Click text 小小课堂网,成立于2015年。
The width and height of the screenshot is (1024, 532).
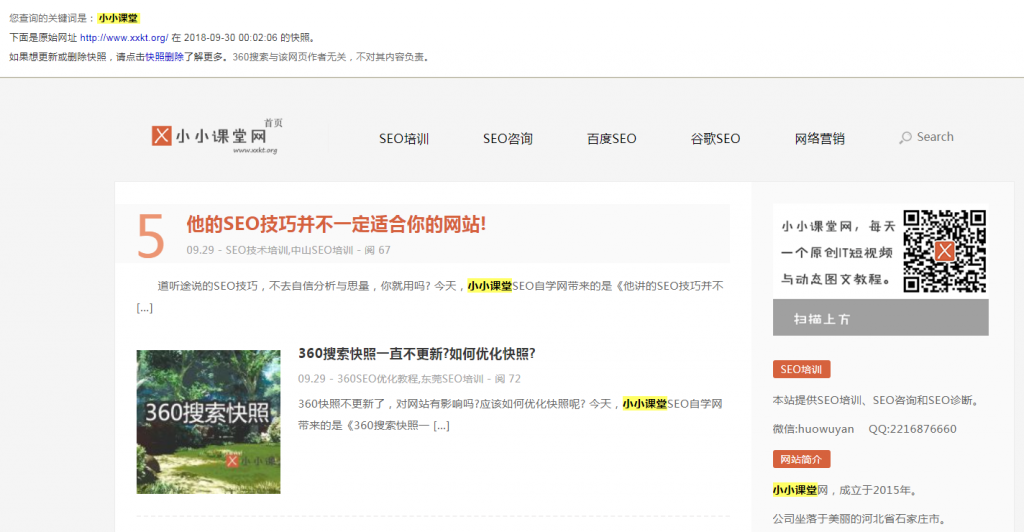[846, 490]
